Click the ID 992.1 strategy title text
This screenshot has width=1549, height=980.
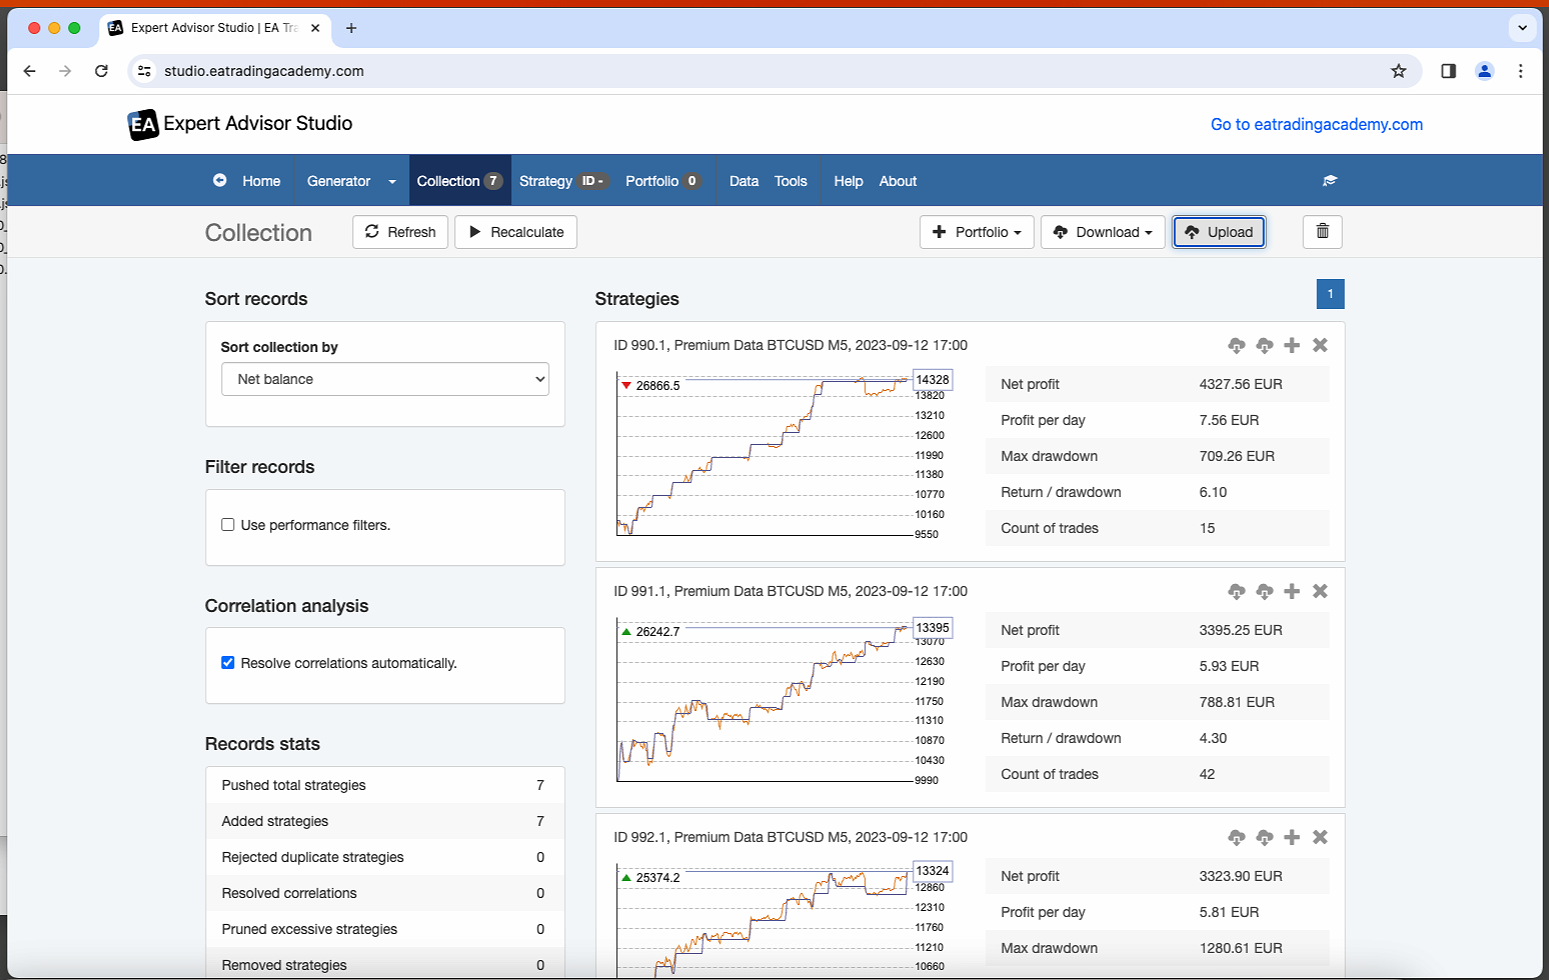pos(790,837)
